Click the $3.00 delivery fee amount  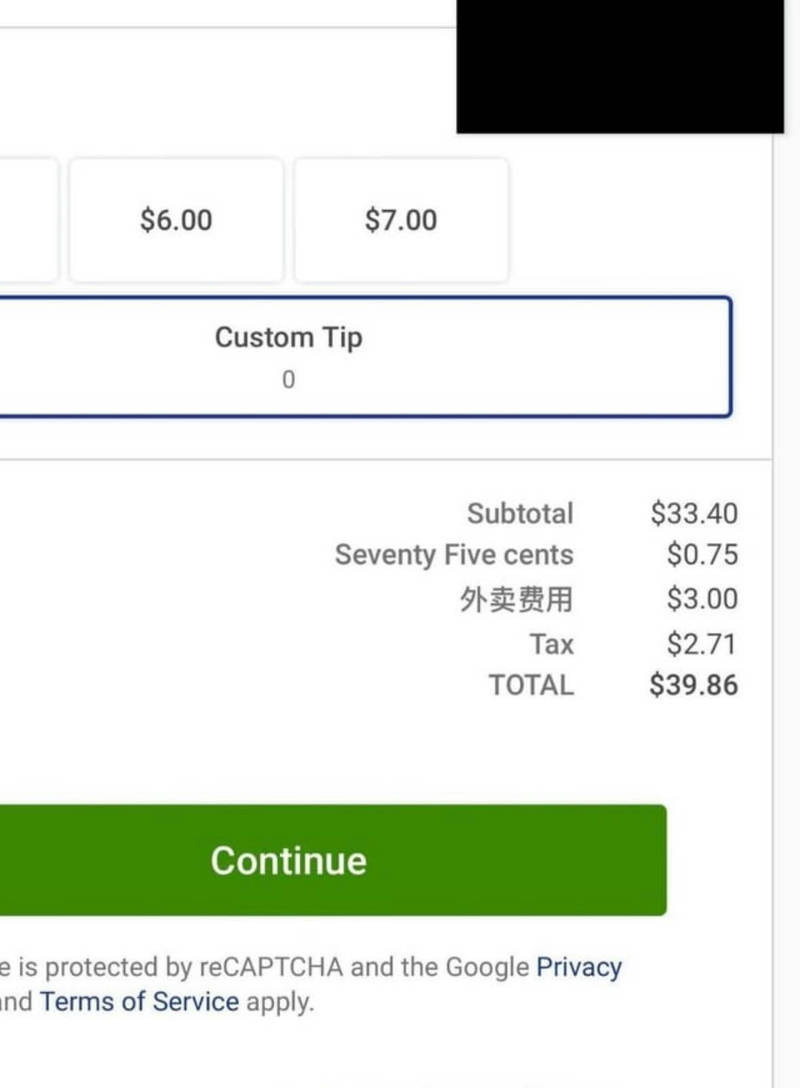702,599
